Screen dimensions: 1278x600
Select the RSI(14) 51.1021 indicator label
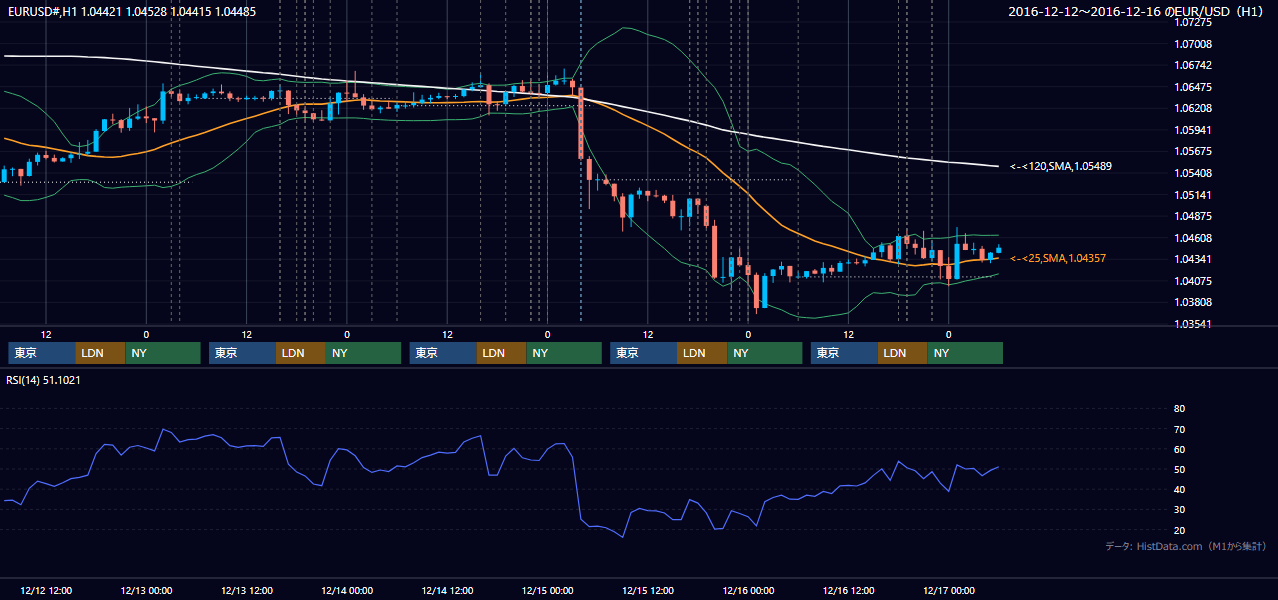pyautogui.click(x=45, y=379)
